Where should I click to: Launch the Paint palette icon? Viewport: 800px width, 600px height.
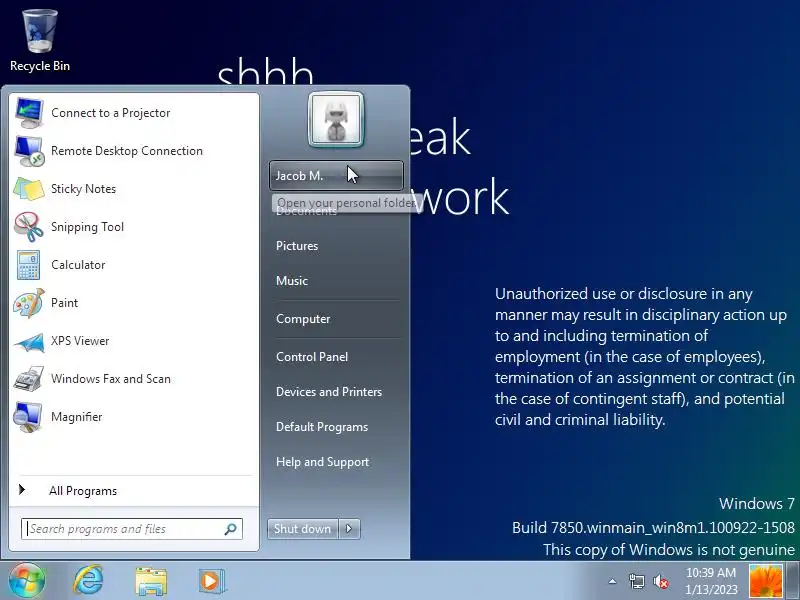click(29, 303)
